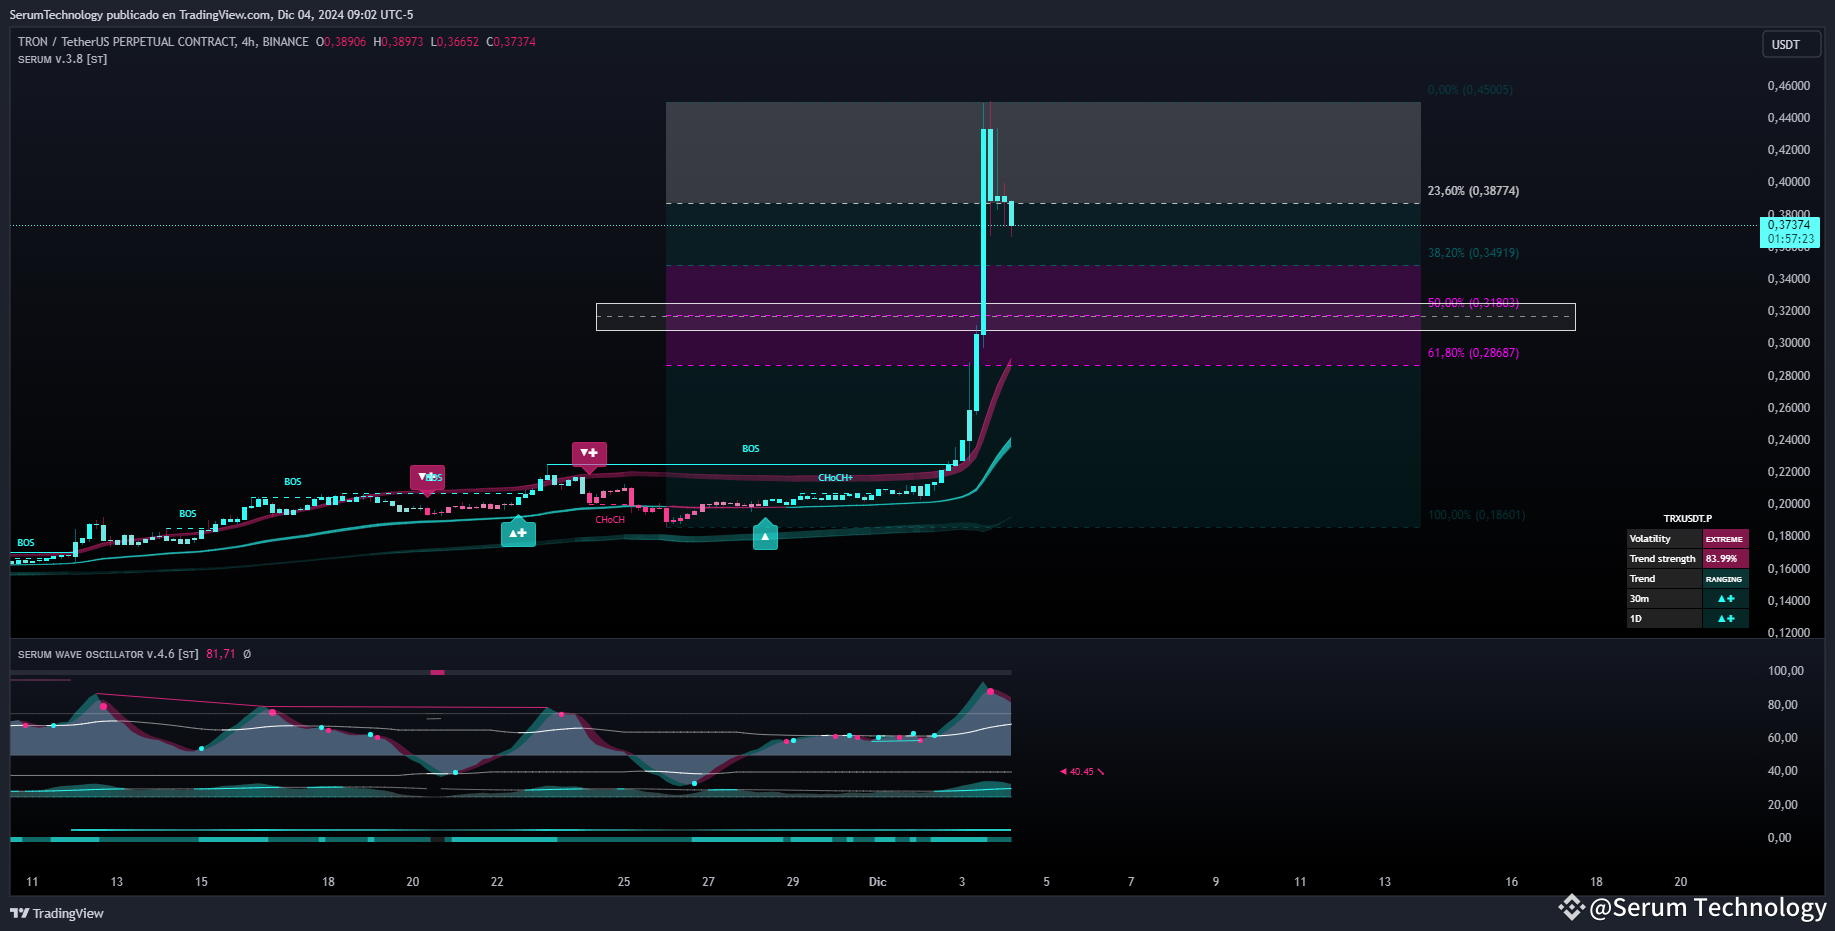Select the buy signal marker with up-arrow plus
1835x931 pixels.
pos(518,533)
